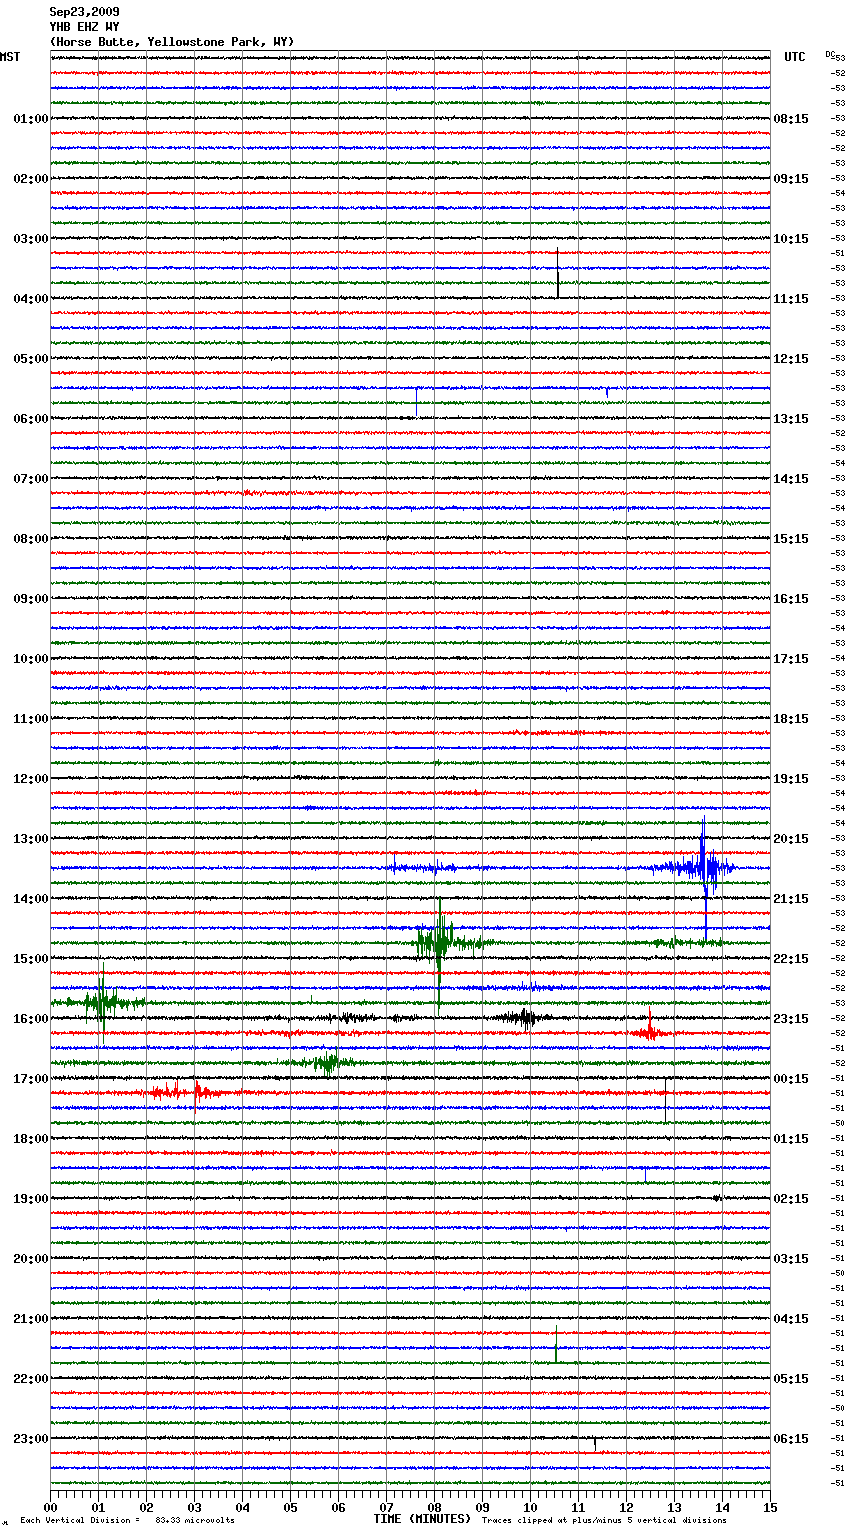Click the "21:00" MST time label
The height and width of the screenshot is (1534, 850).
(x=31, y=1319)
